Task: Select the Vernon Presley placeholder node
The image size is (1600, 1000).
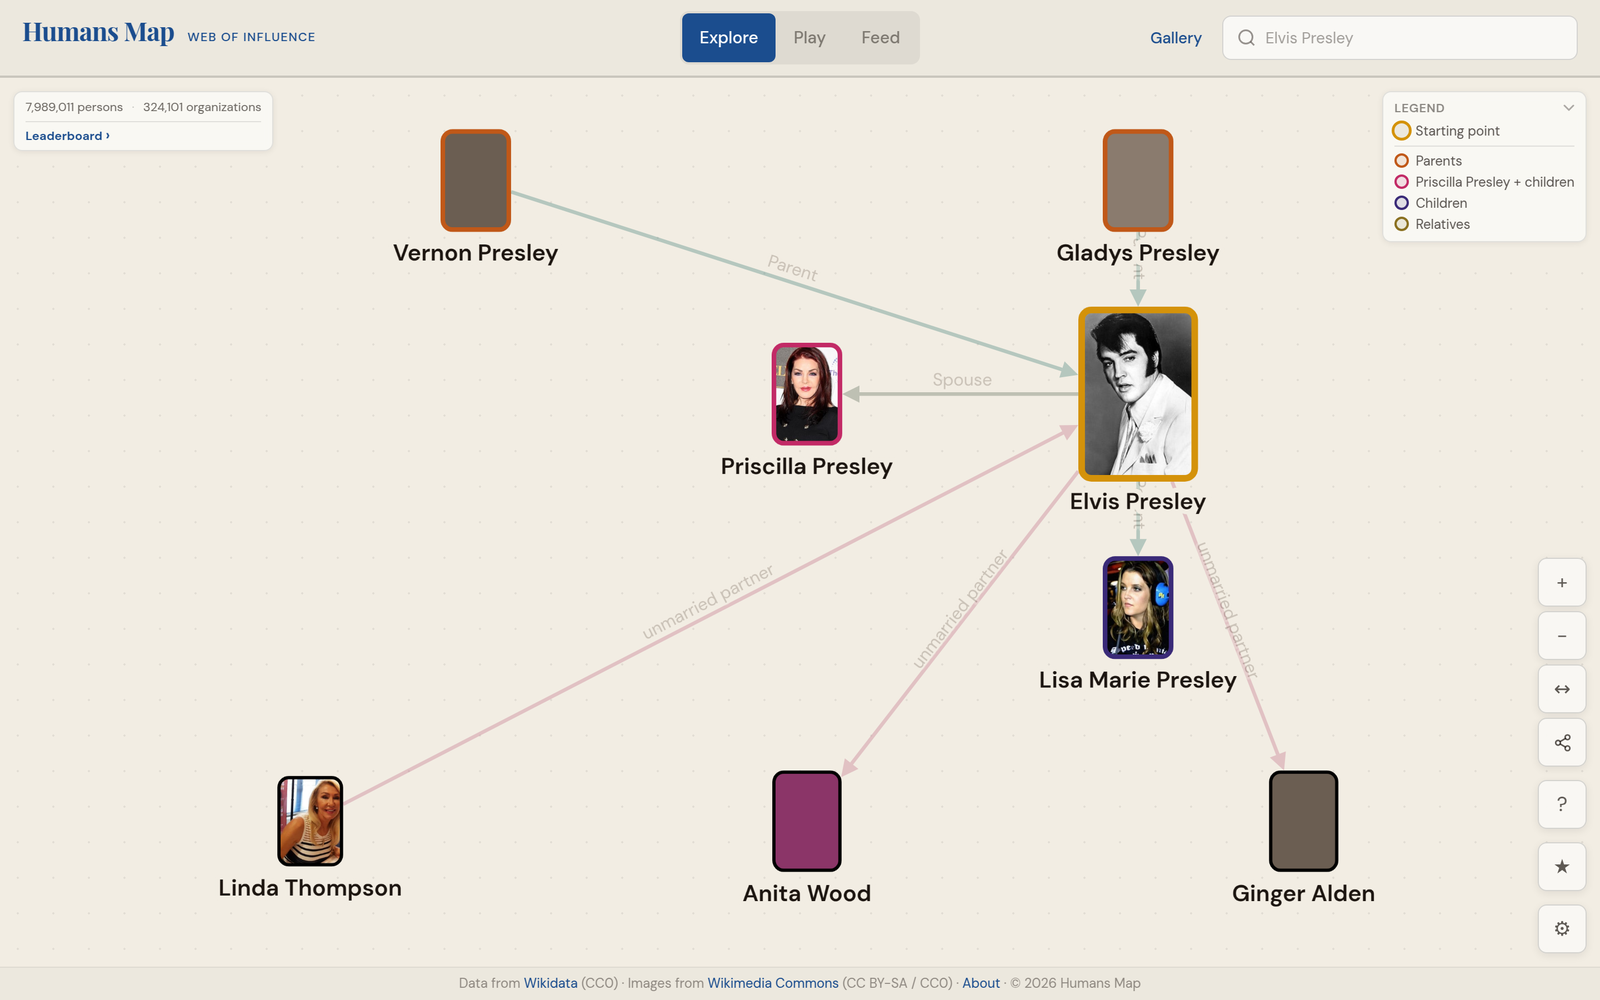Action: click(476, 180)
